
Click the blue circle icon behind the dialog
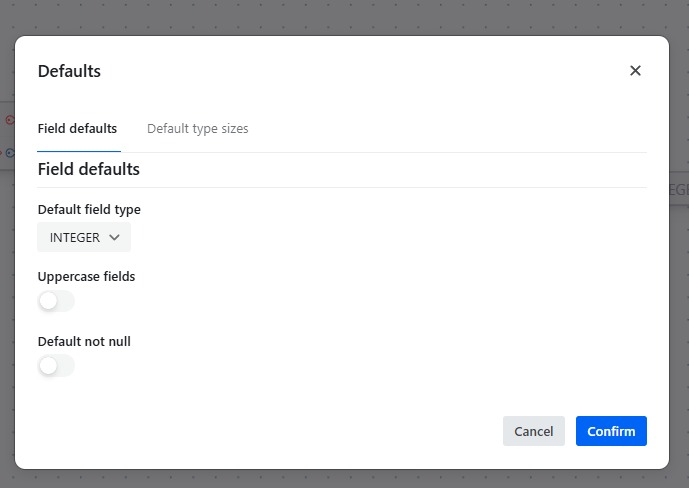pyautogui.click(x=9, y=153)
